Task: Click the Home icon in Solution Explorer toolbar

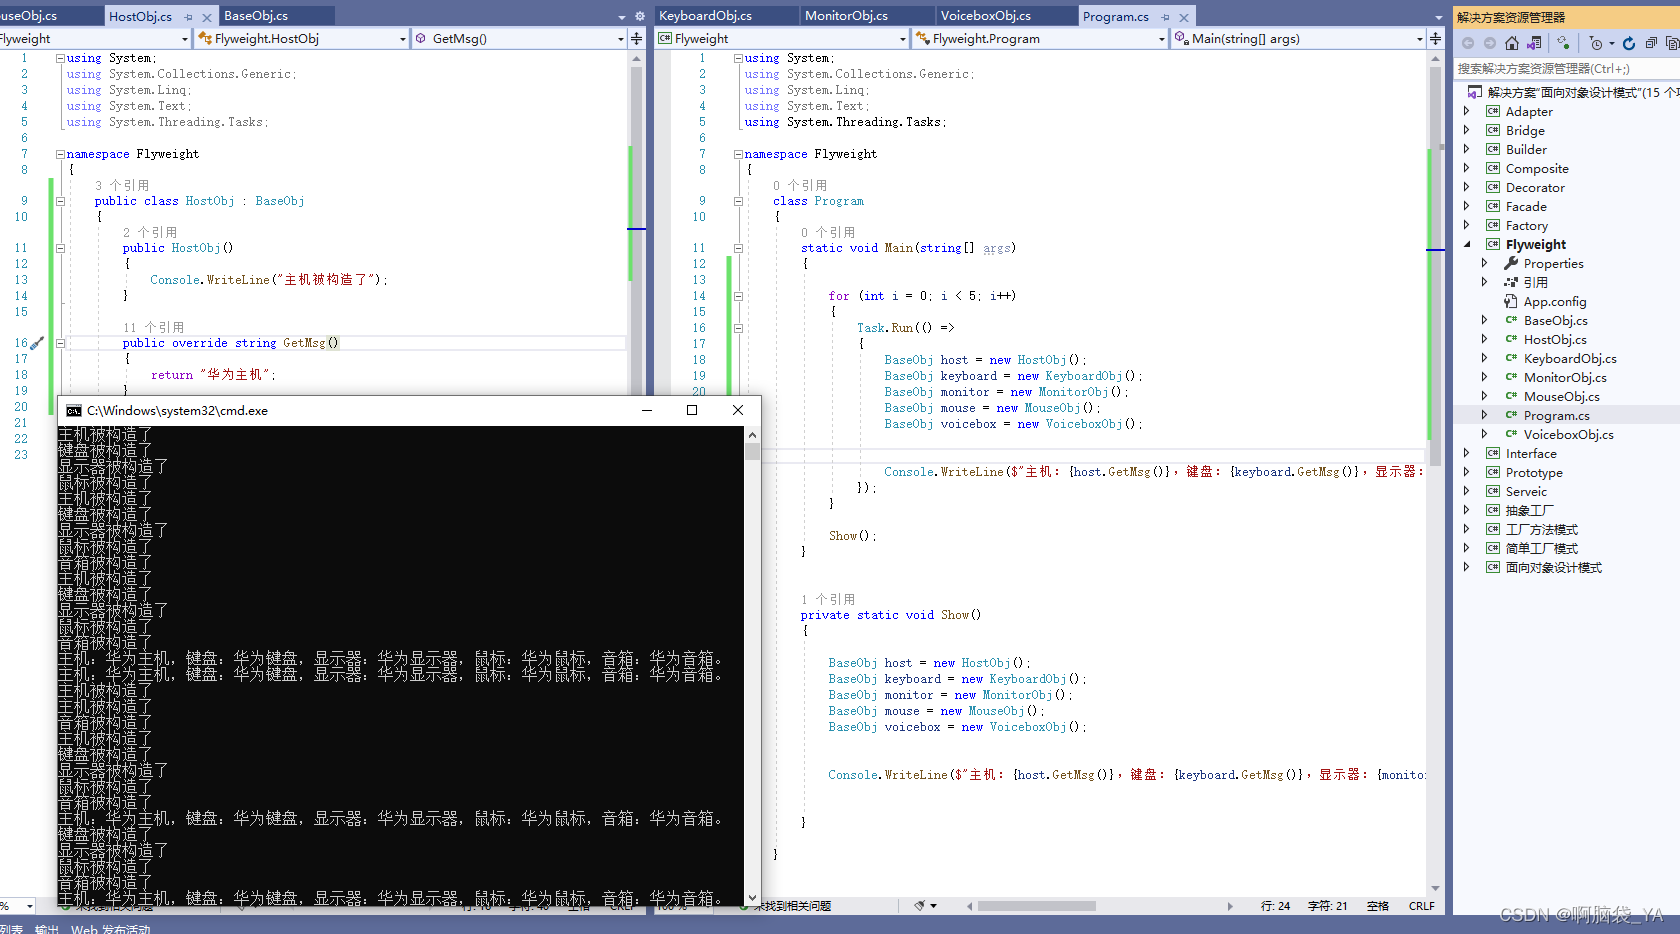Action: pyautogui.click(x=1512, y=43)
